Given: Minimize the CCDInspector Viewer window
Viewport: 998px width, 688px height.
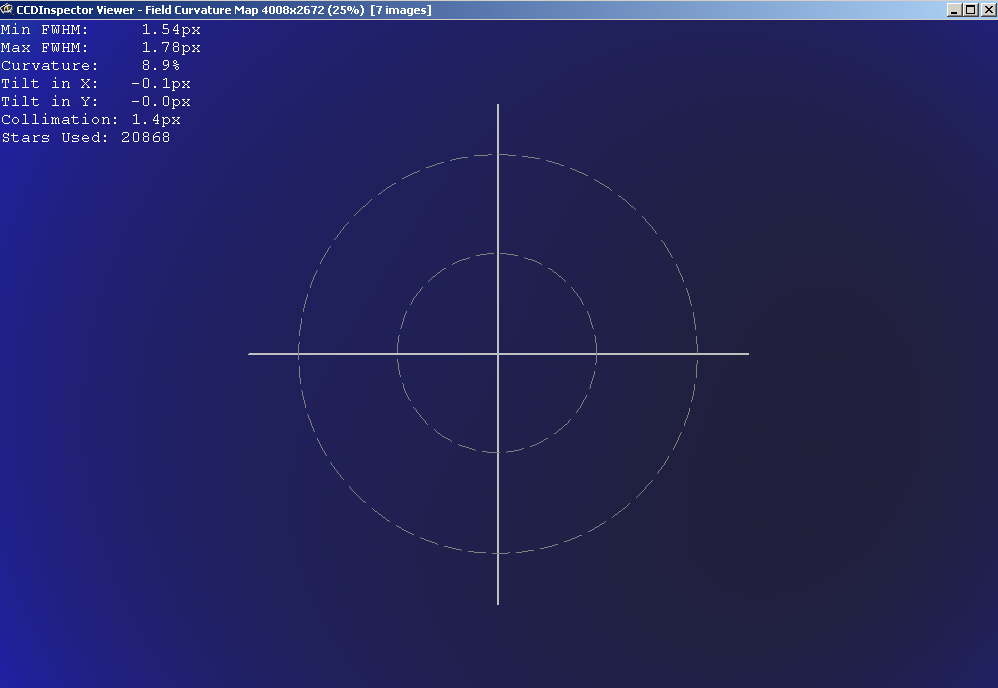Looking at the screenshot, I should point(954,9).
